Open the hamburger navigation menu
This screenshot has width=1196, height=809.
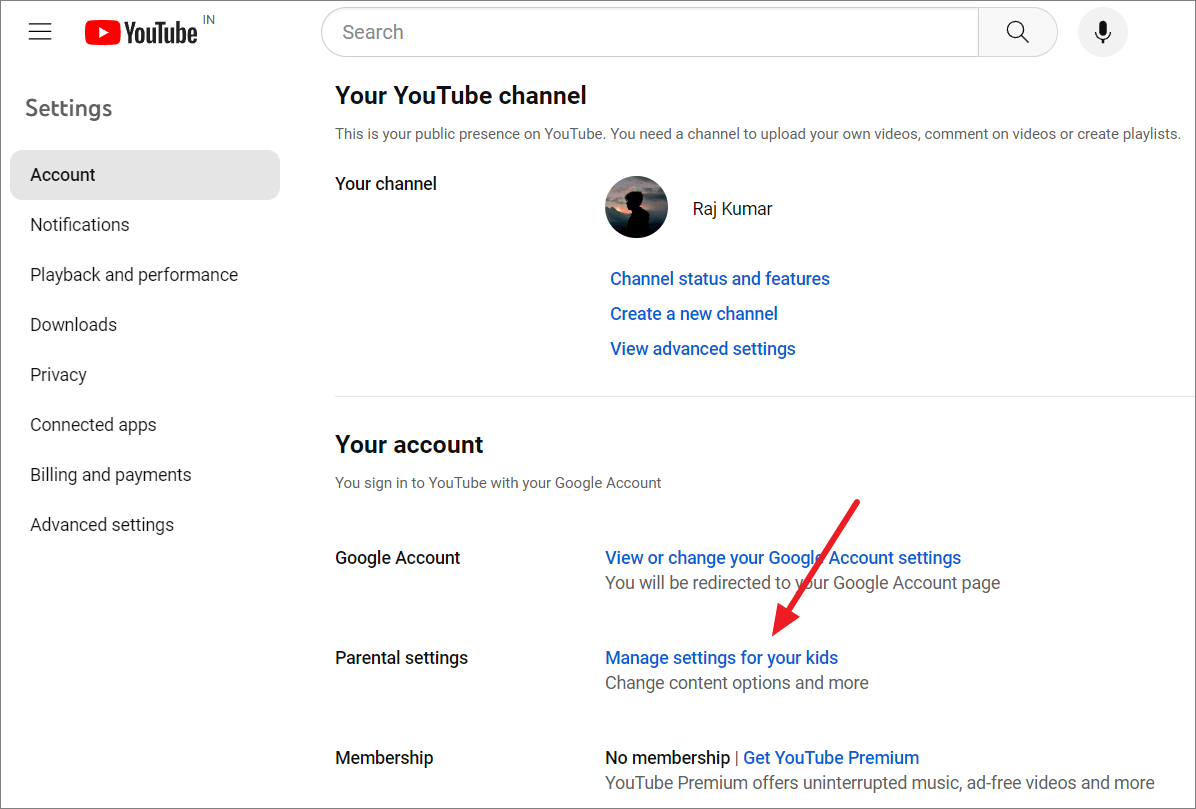[40, 31]
